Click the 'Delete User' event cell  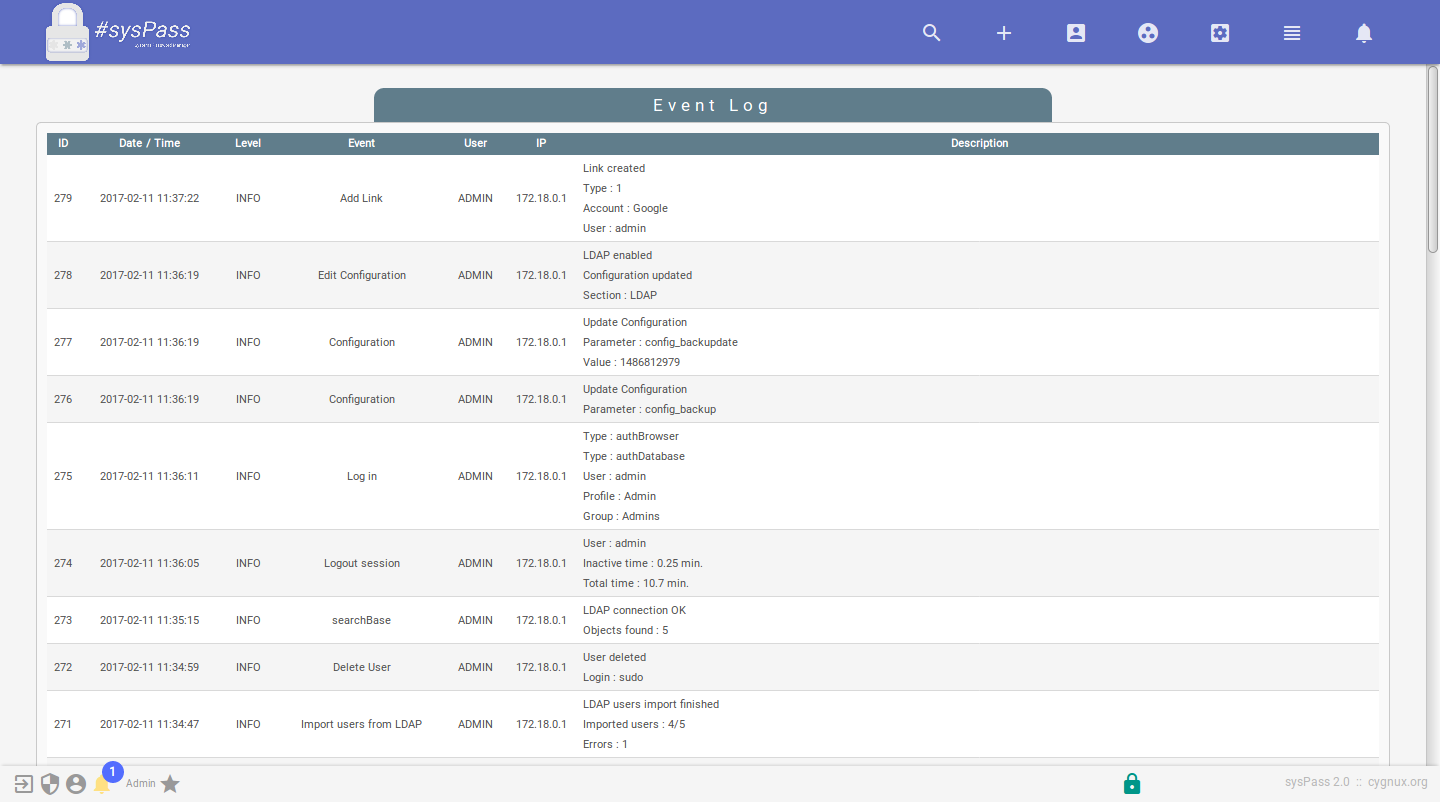(x=362, y=667)
